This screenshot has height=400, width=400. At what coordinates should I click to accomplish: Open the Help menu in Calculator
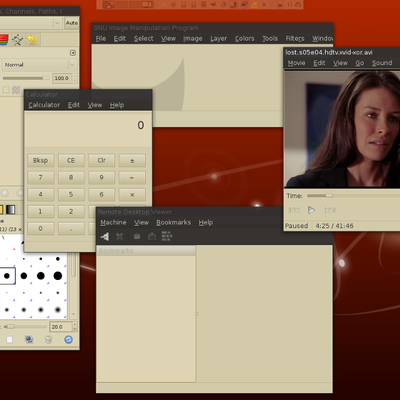[117, 105]
